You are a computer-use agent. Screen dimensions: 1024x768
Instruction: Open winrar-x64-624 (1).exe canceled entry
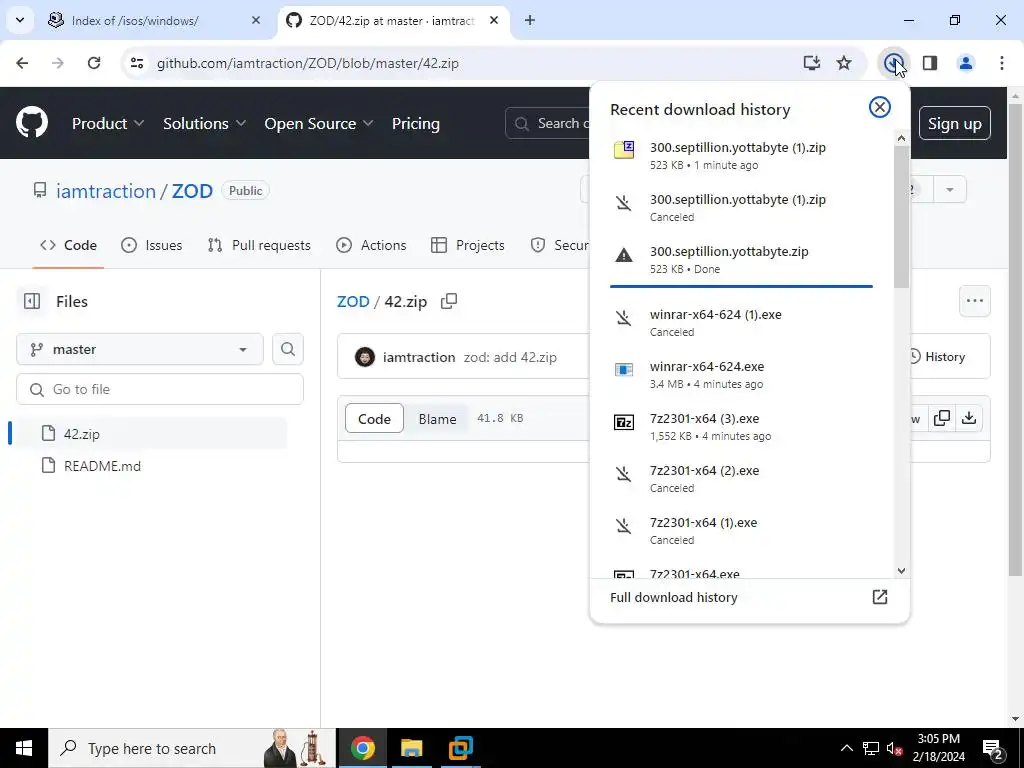pyautogui.click(x=742, y=323)
